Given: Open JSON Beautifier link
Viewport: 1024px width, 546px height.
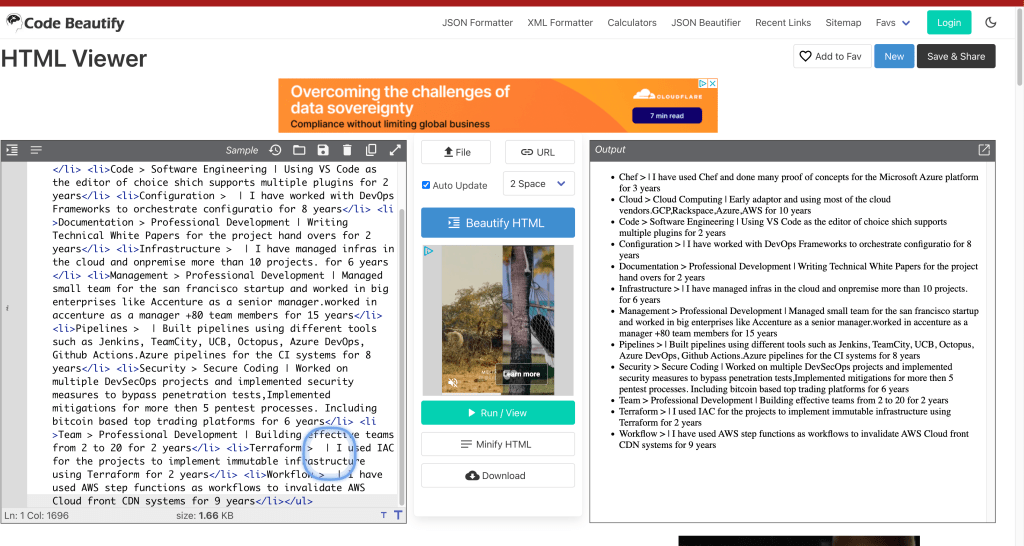Looking at the screenshot, I should tap(706, 22).
